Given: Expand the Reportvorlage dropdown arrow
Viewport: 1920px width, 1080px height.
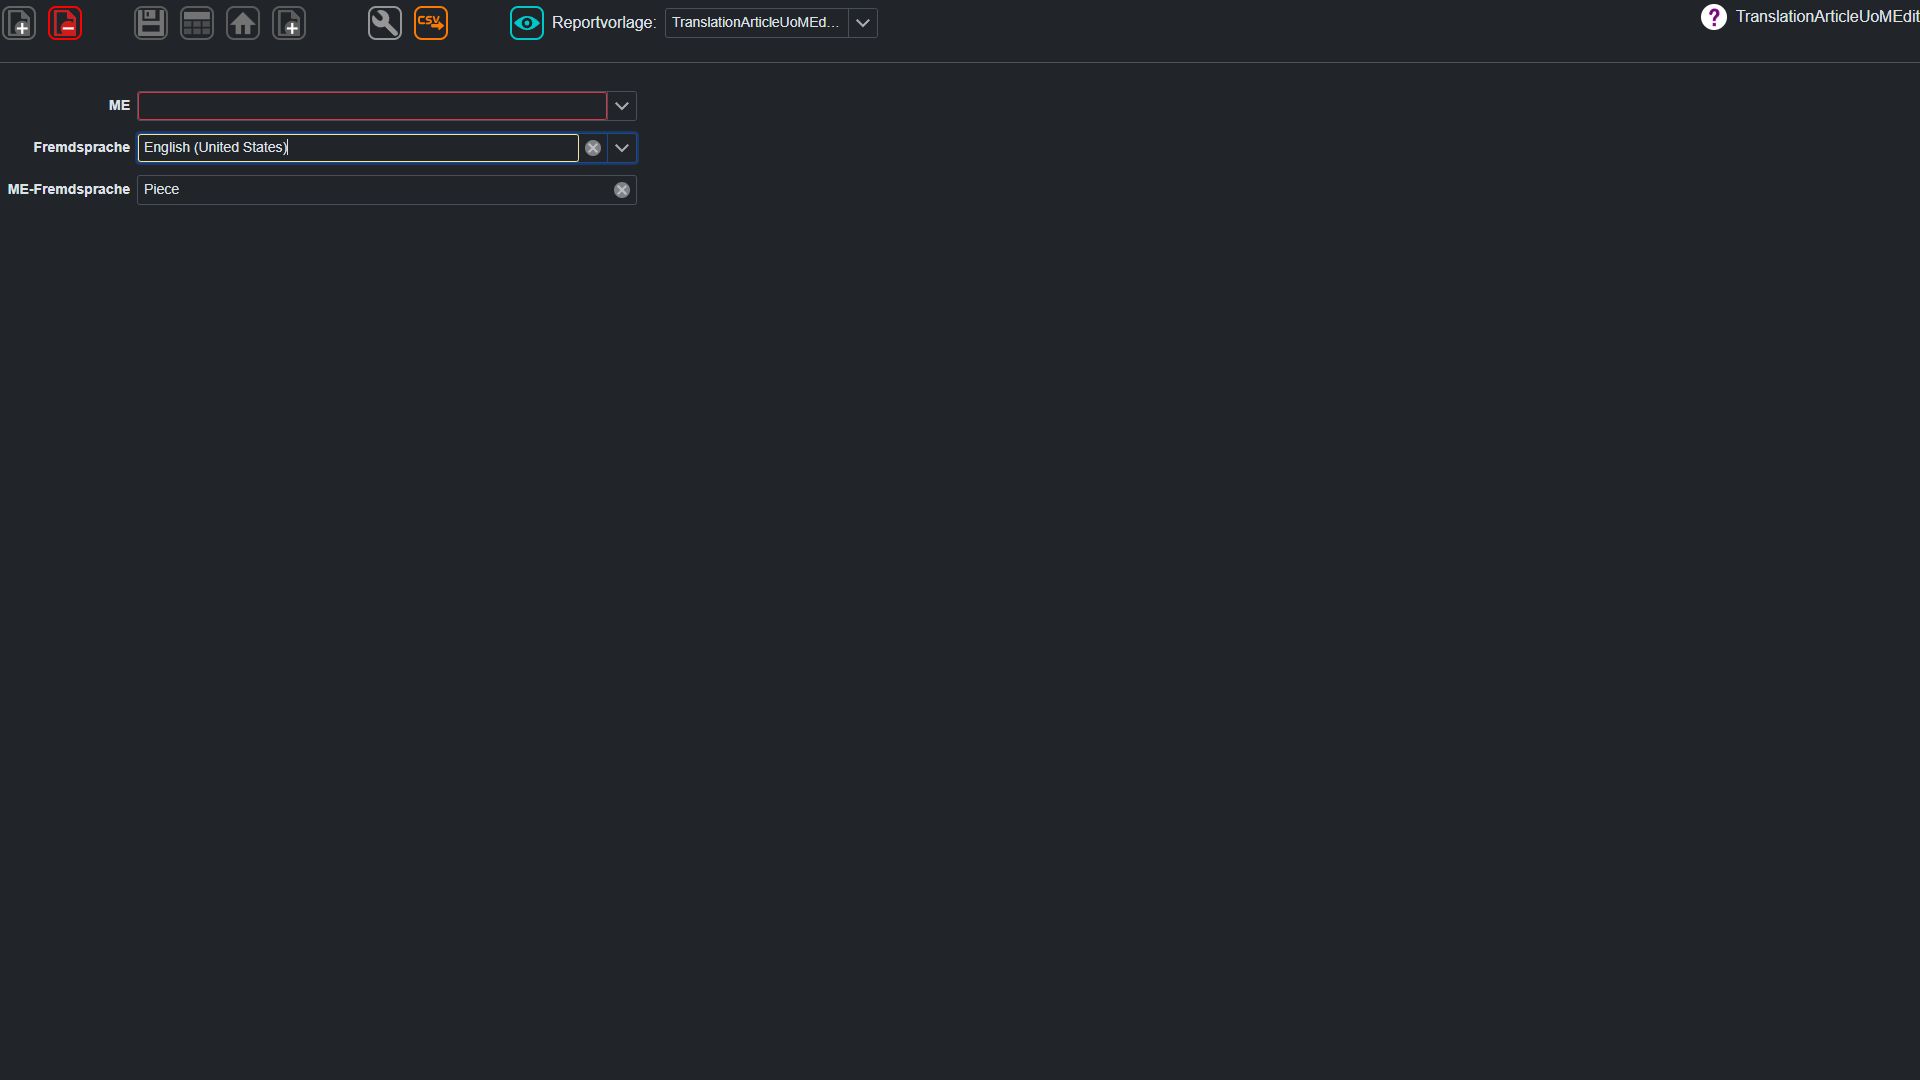Looking at the screenshot, I should pos(863,23).
